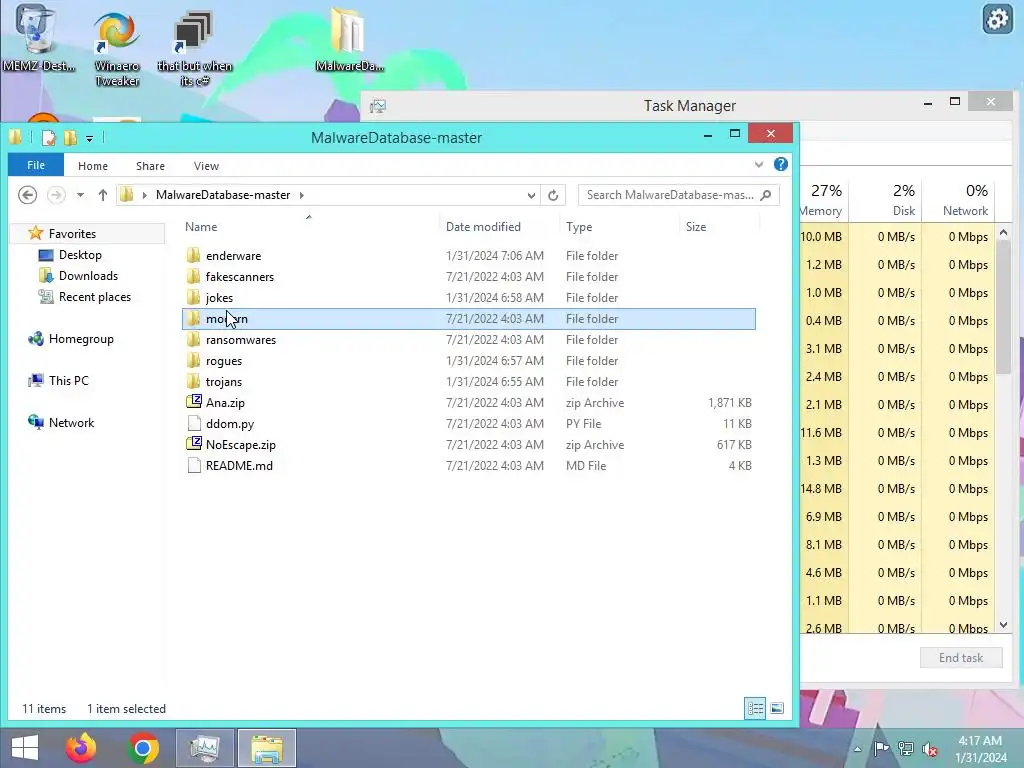The width and height of the screenshot is (1024, 768).
Task: Open recent locations dropdown arrow
Action: coord(80,195)
